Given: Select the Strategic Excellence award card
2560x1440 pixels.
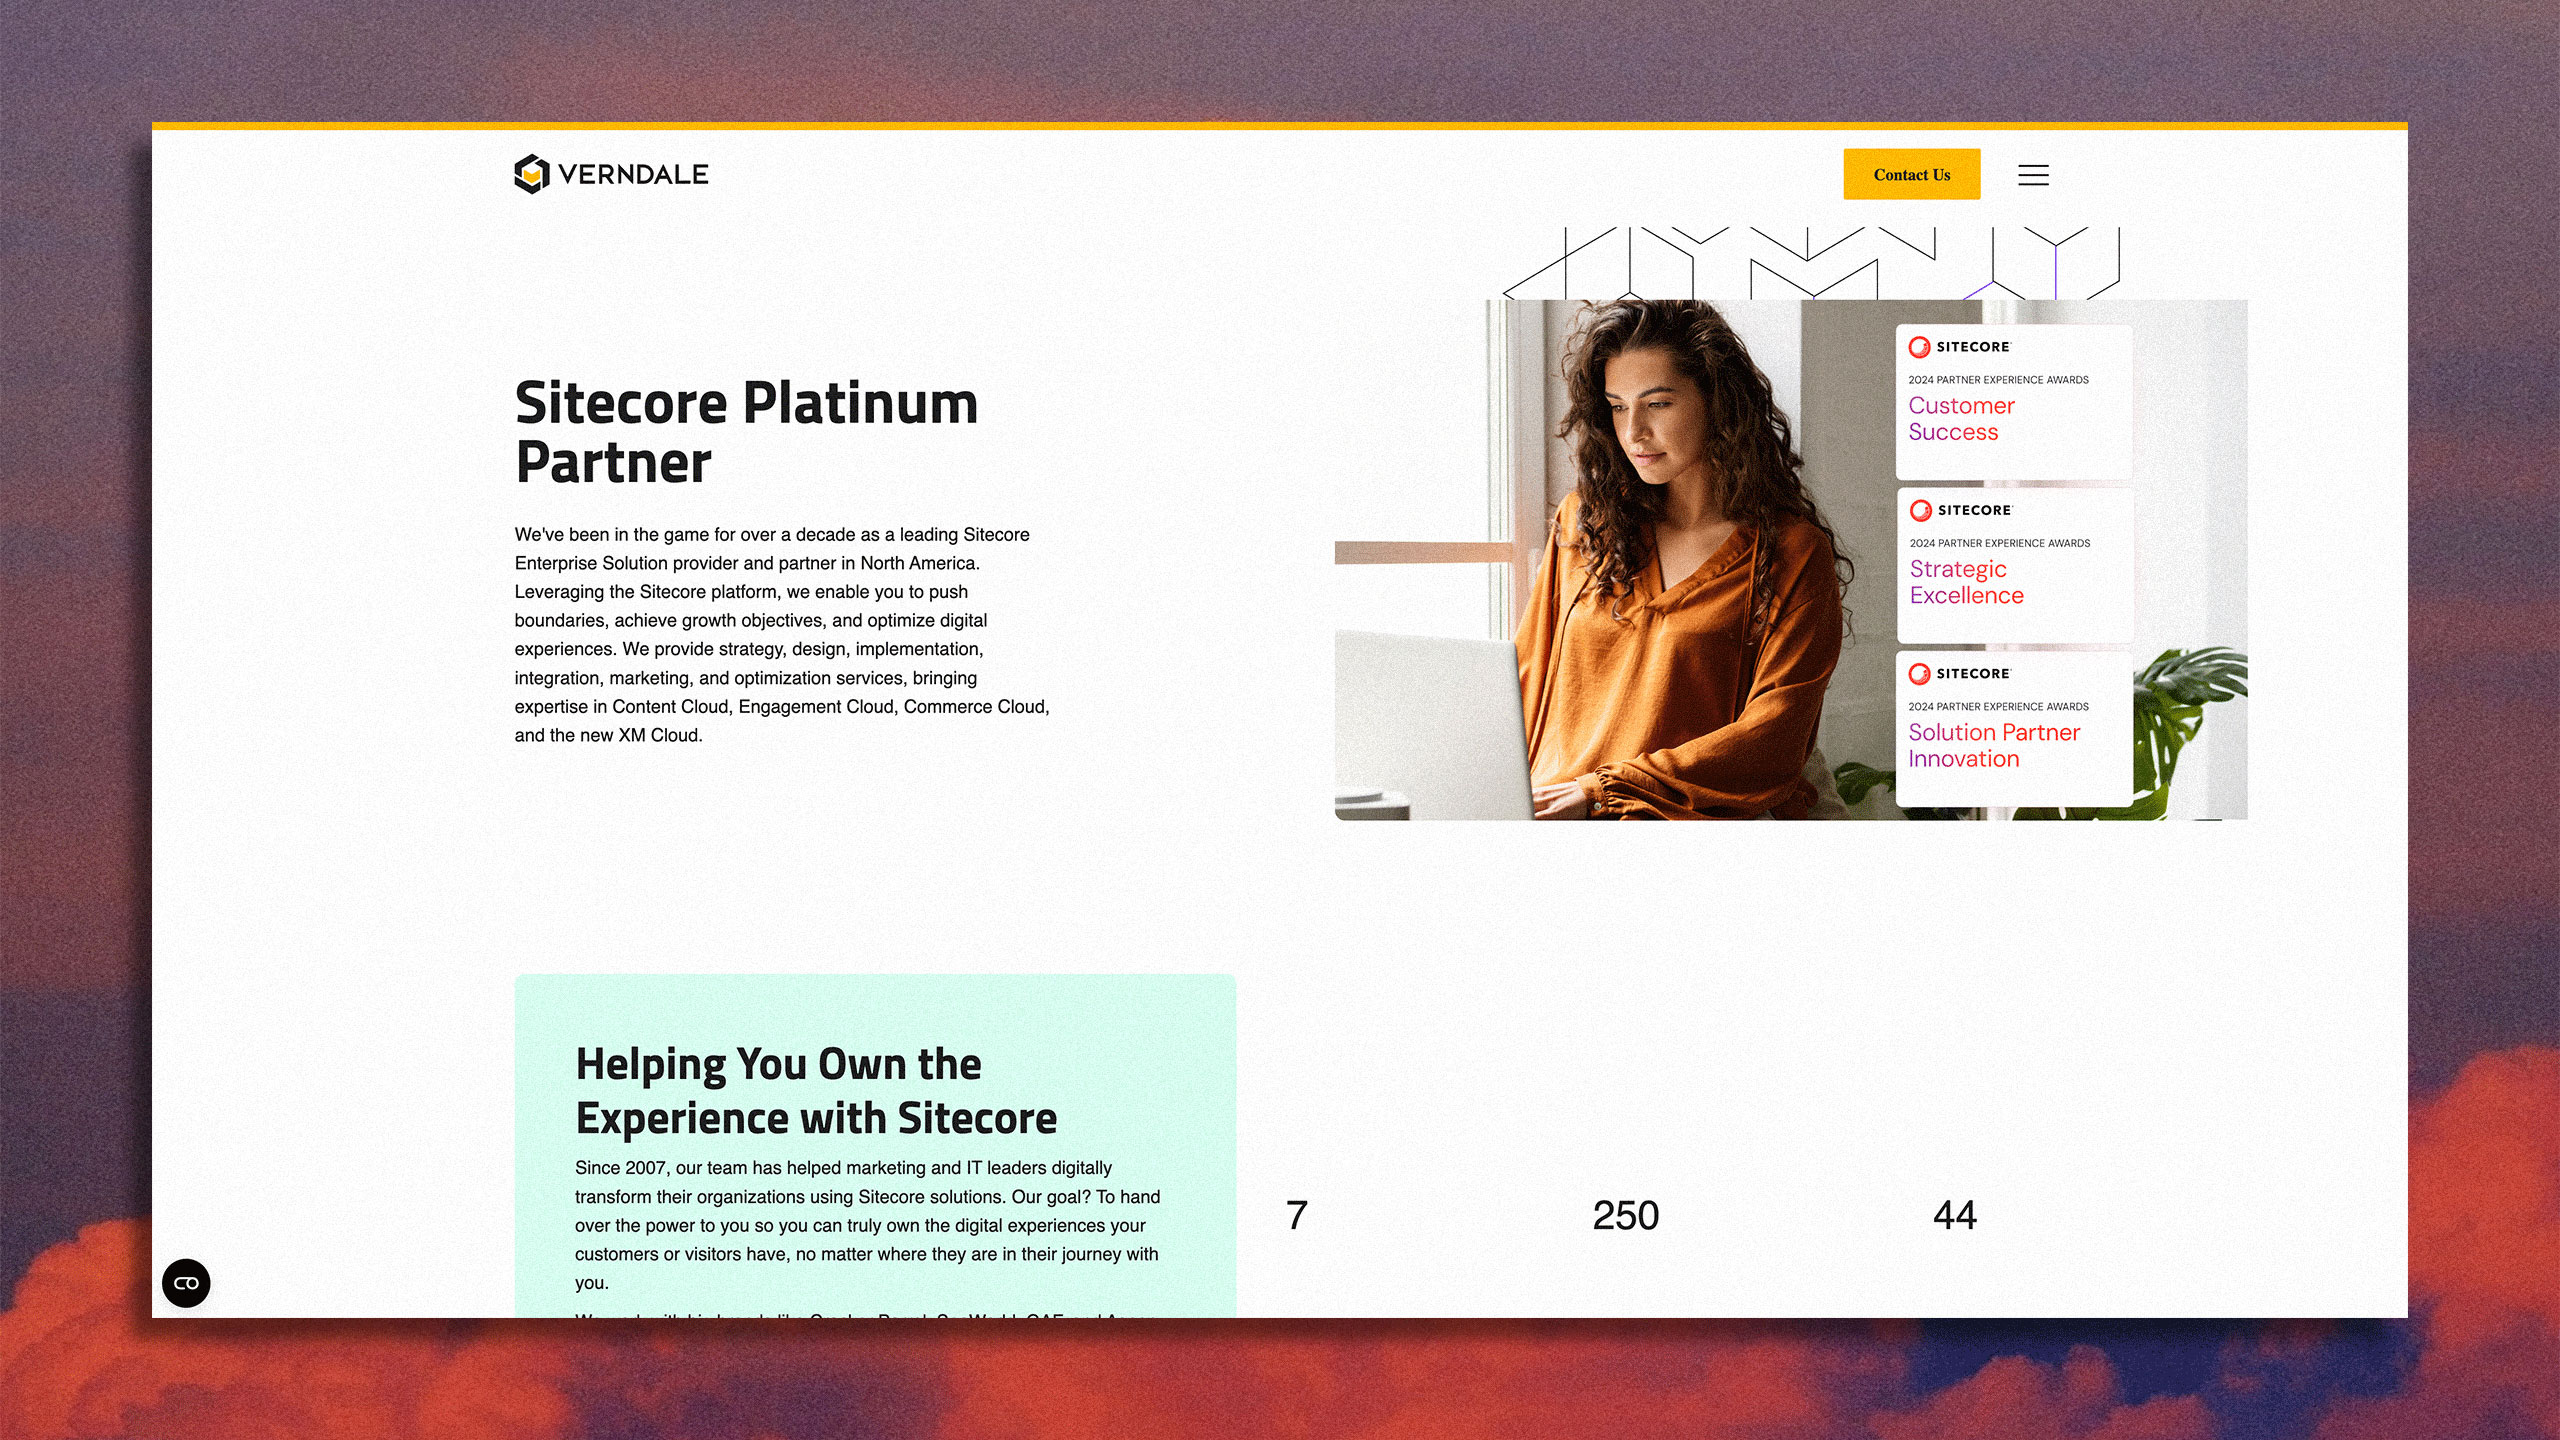Looking at the screenshot, I should (x=2015, y=565).
